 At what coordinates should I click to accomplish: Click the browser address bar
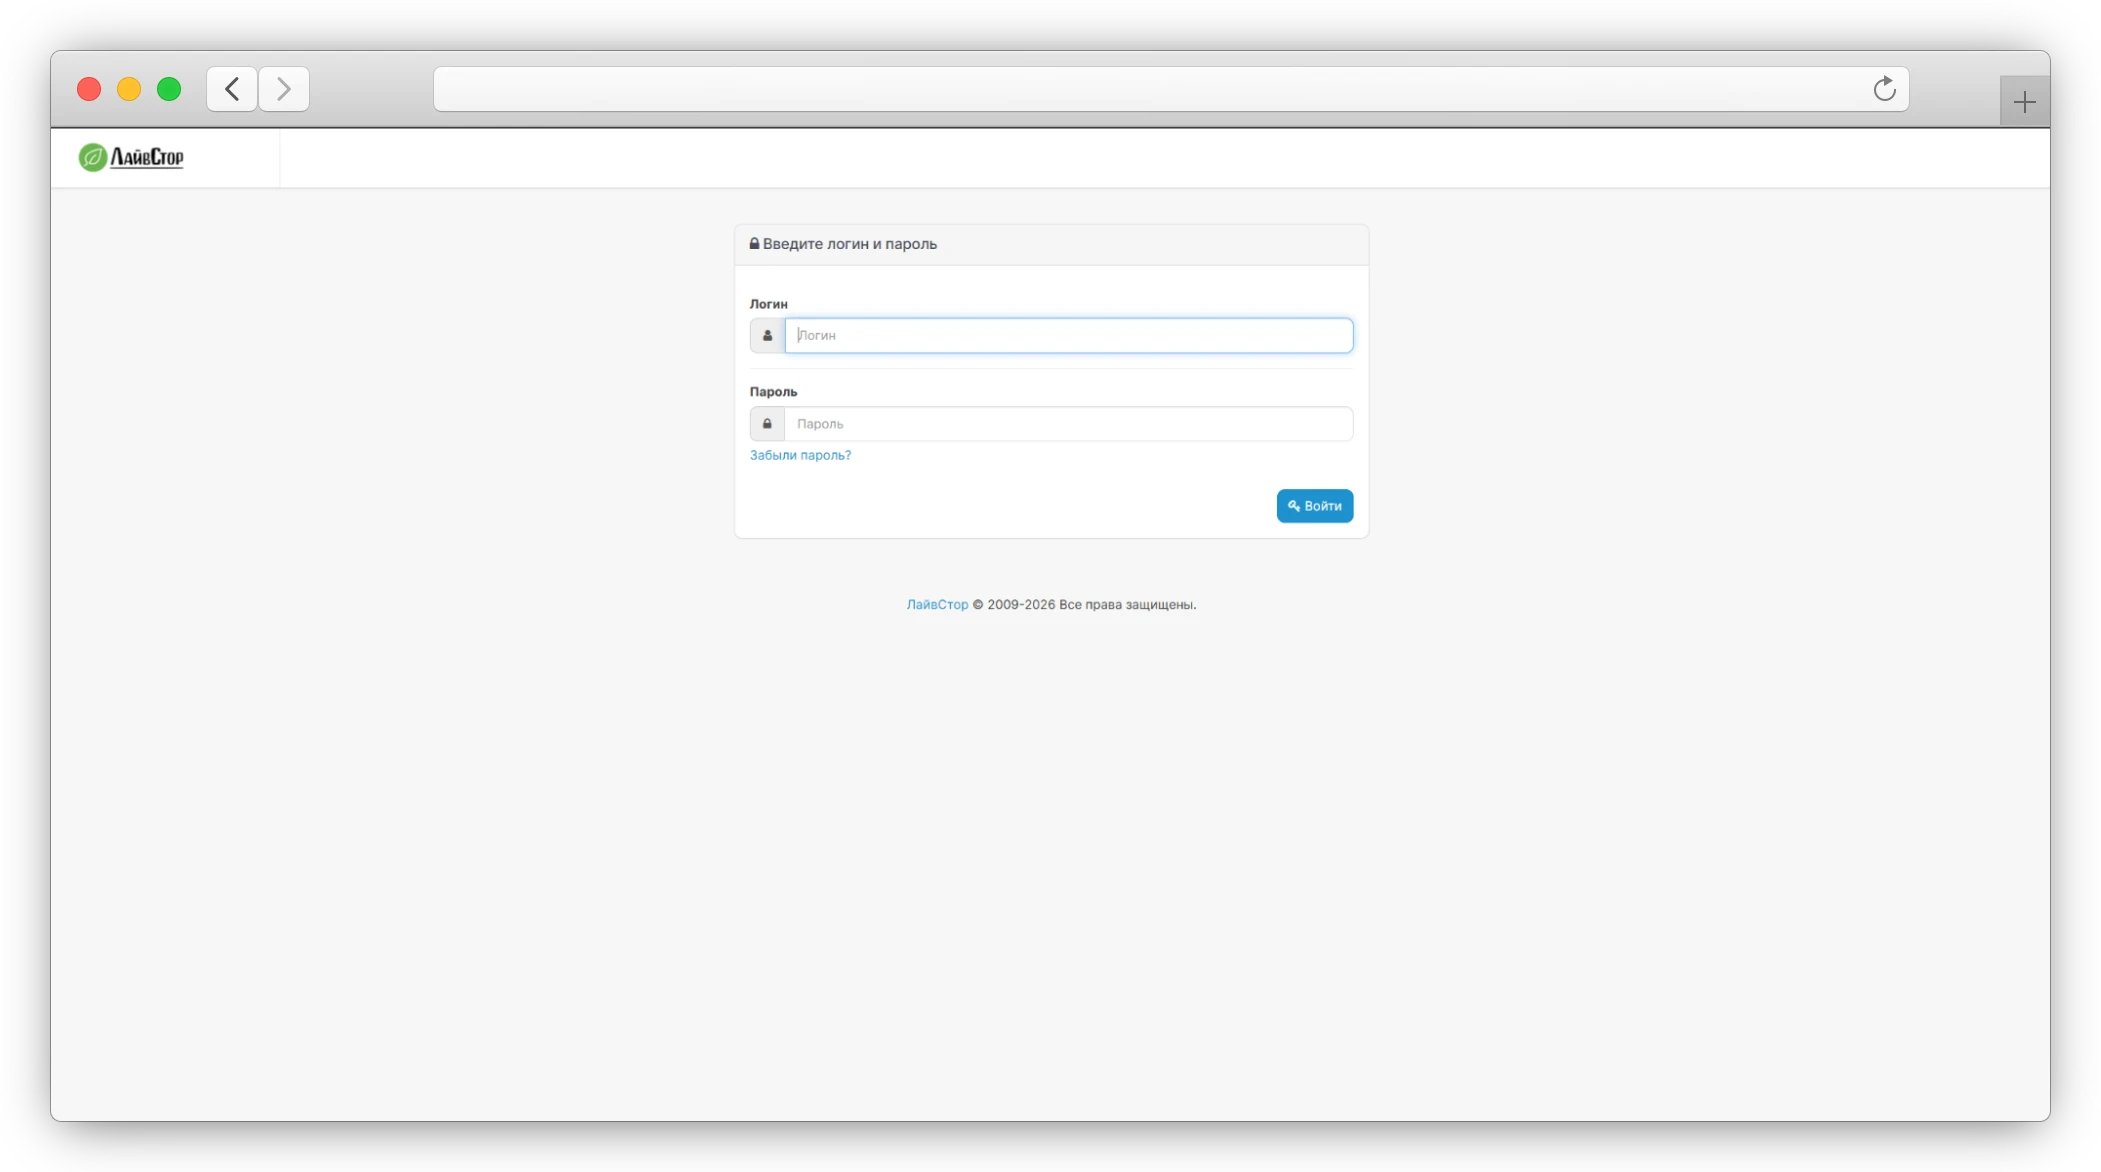(1170, 89)
